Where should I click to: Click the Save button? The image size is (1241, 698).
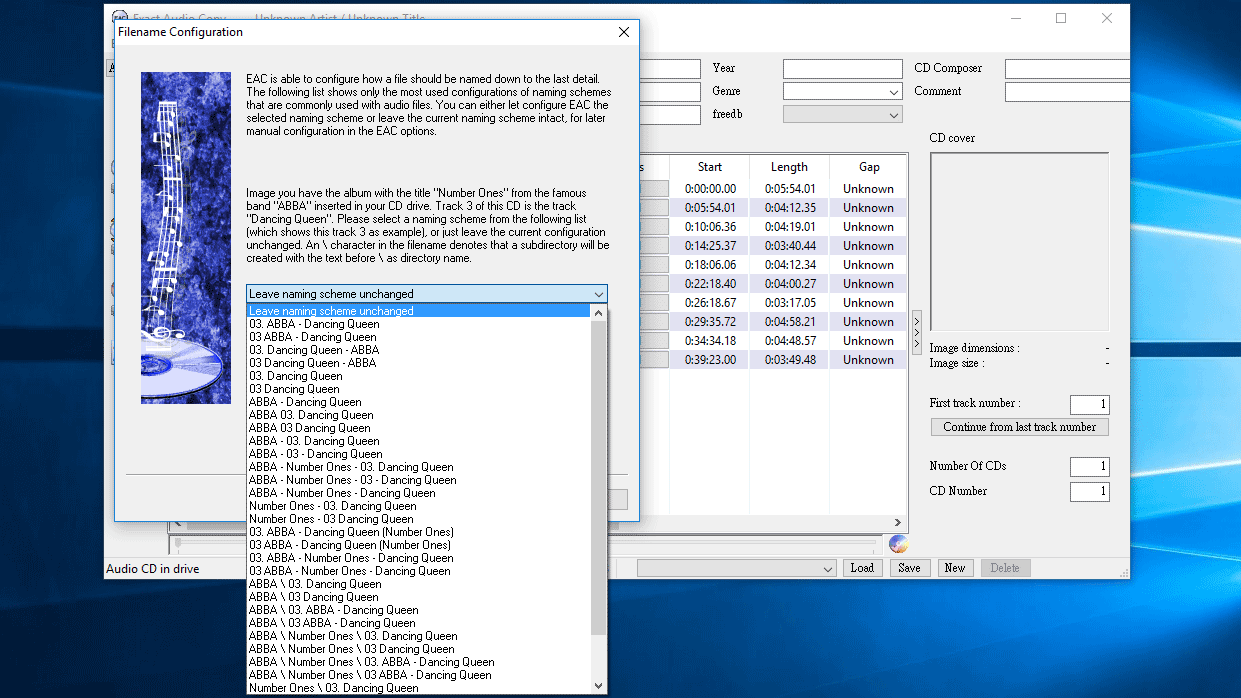909,568
